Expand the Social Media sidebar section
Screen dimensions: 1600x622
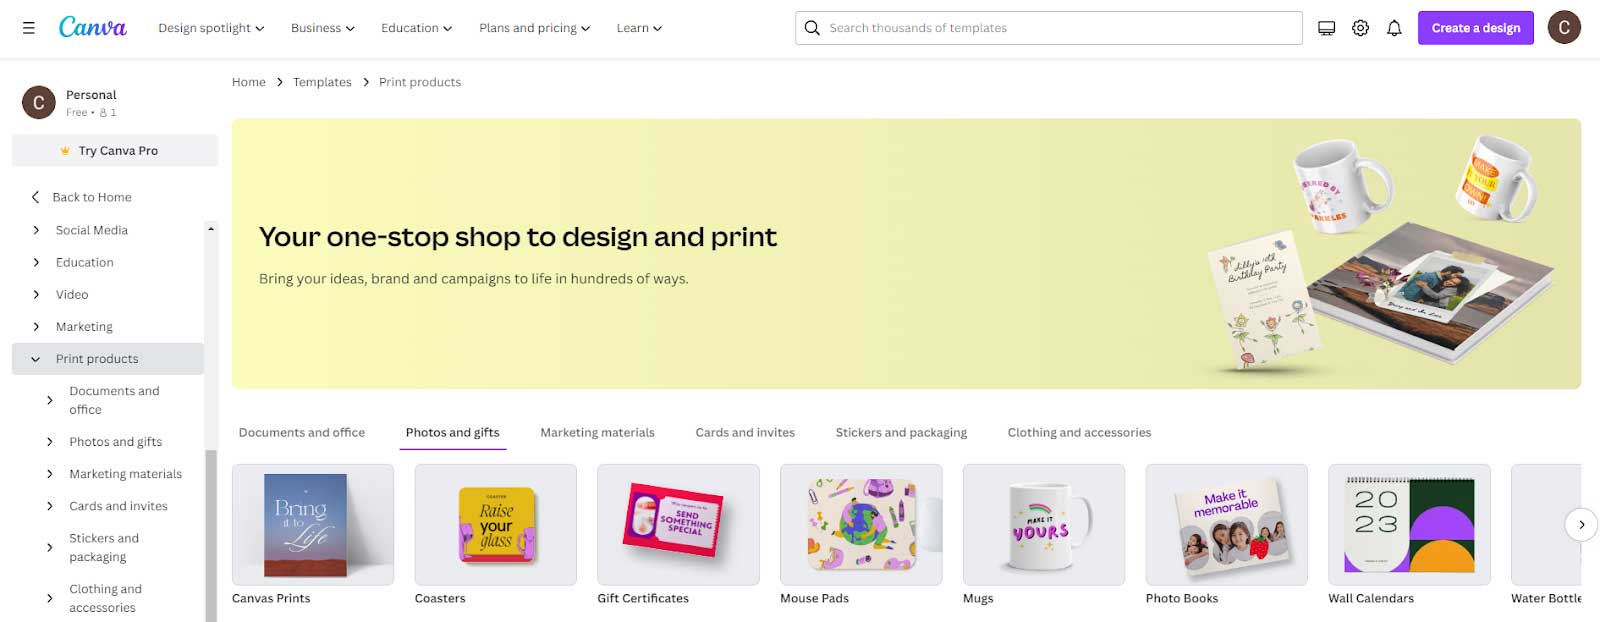36,230
